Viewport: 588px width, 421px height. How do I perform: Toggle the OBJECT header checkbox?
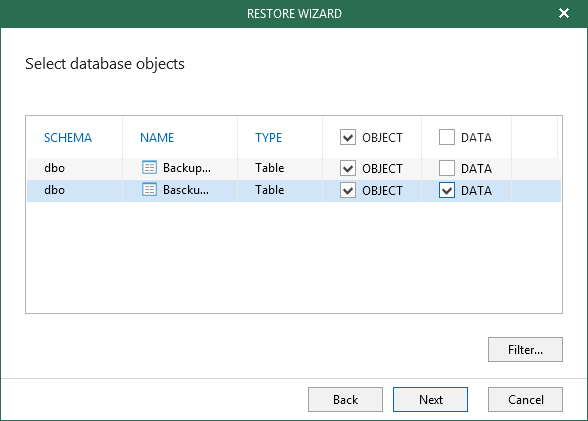(x=348, y=137)
